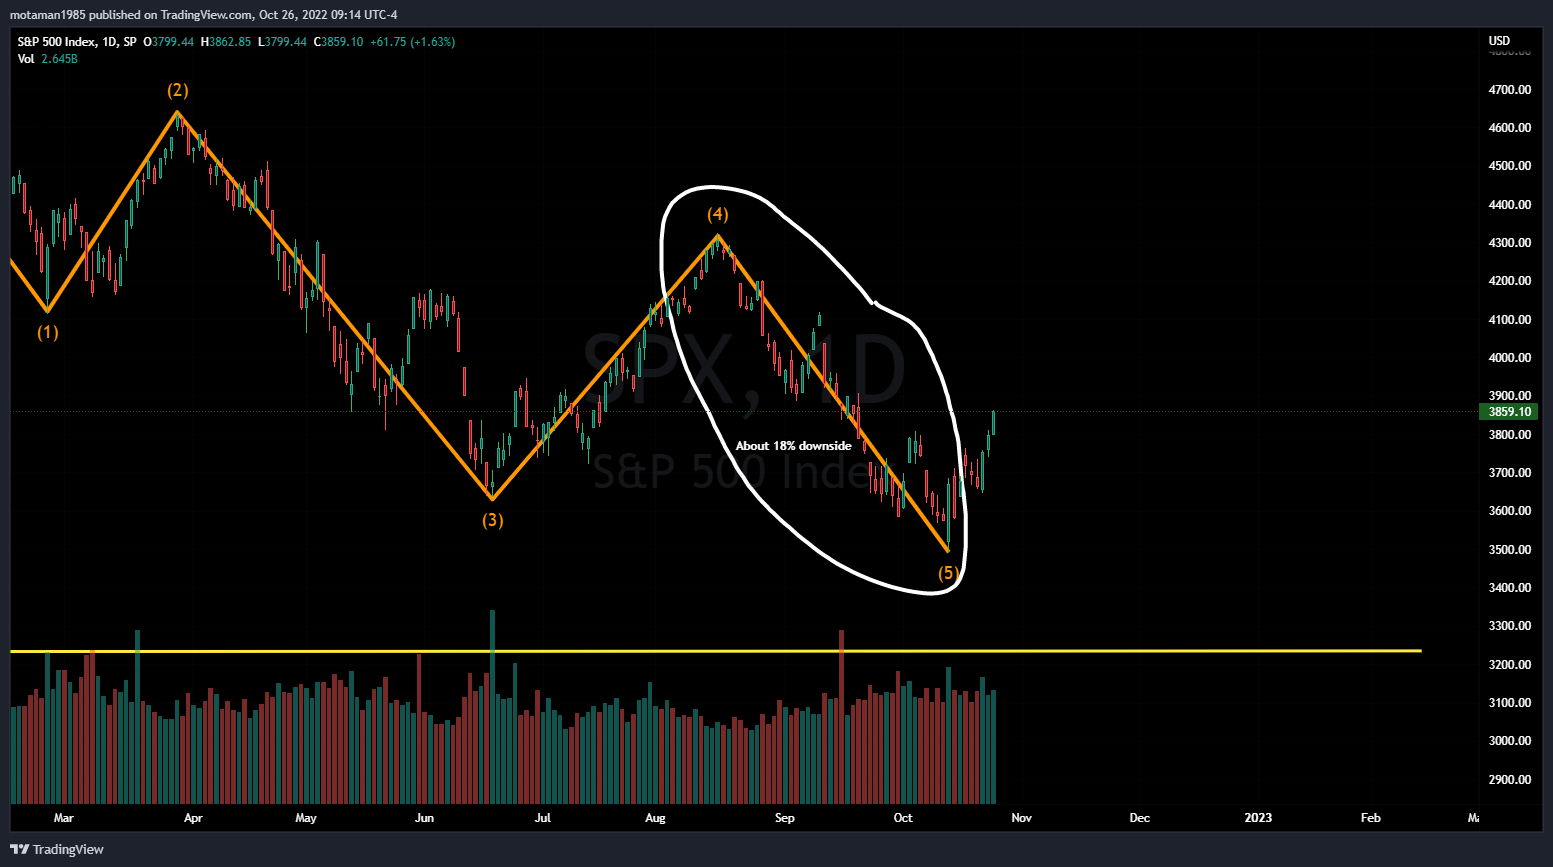Click the Mar label on time axis

[x=63, y=818]
